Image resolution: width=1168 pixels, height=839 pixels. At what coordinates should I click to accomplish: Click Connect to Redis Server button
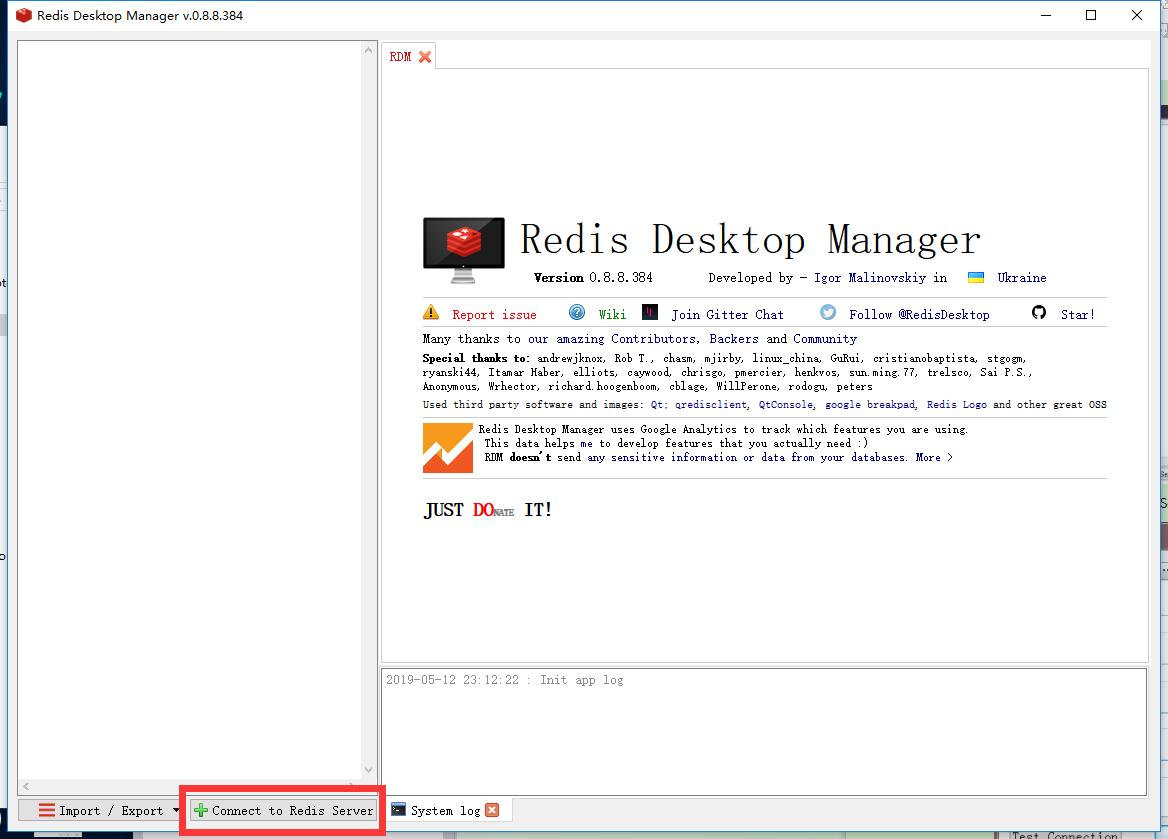(283, 810)
